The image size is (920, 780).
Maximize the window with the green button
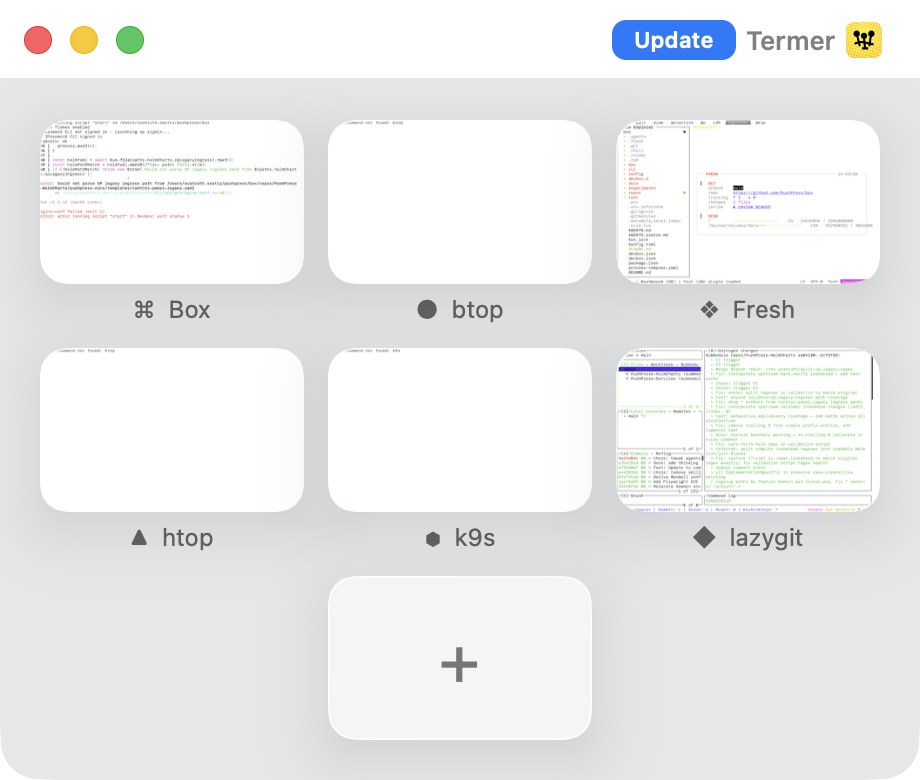tap(130, 40)
